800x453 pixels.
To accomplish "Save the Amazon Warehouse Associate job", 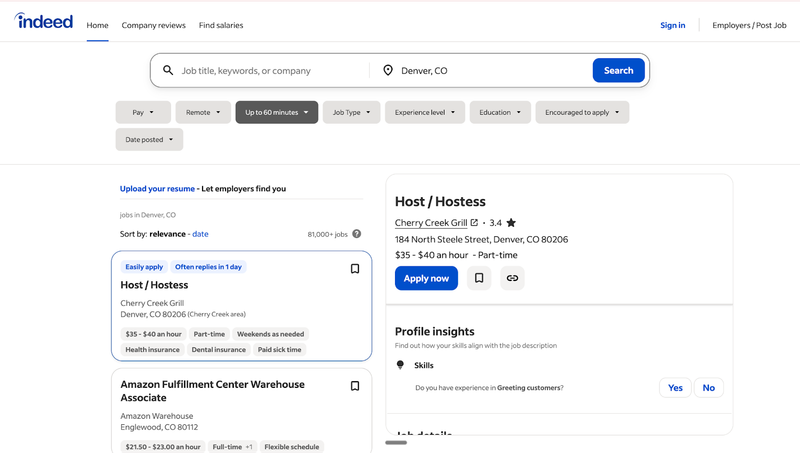I will [354, 386].
